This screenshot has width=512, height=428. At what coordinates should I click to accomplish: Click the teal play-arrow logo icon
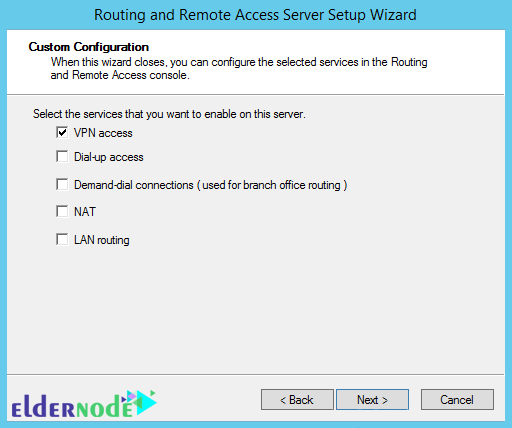pyautogui.click(x=145, y=402)
